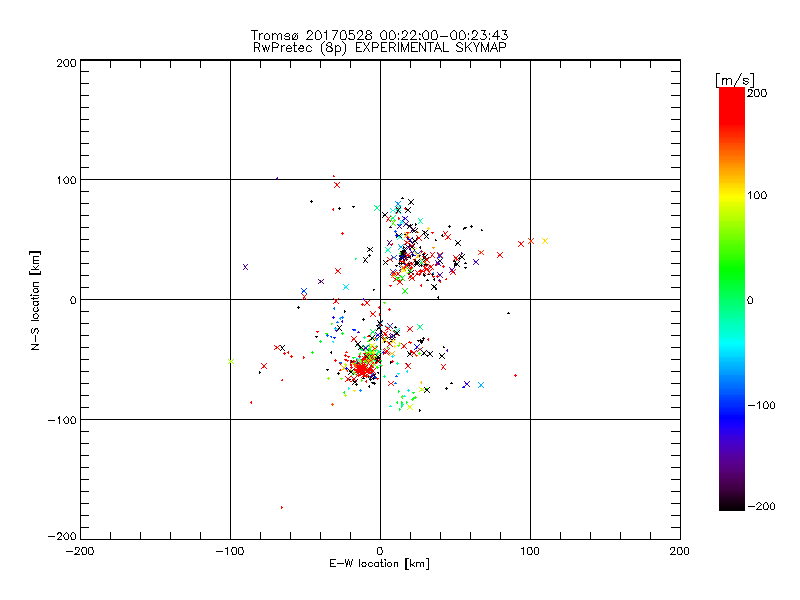Click the vertical axis "200" tick label
Image resolution: width=800 pixels, height=600 pixels.
pyautogui.click(x=66, y=63)
